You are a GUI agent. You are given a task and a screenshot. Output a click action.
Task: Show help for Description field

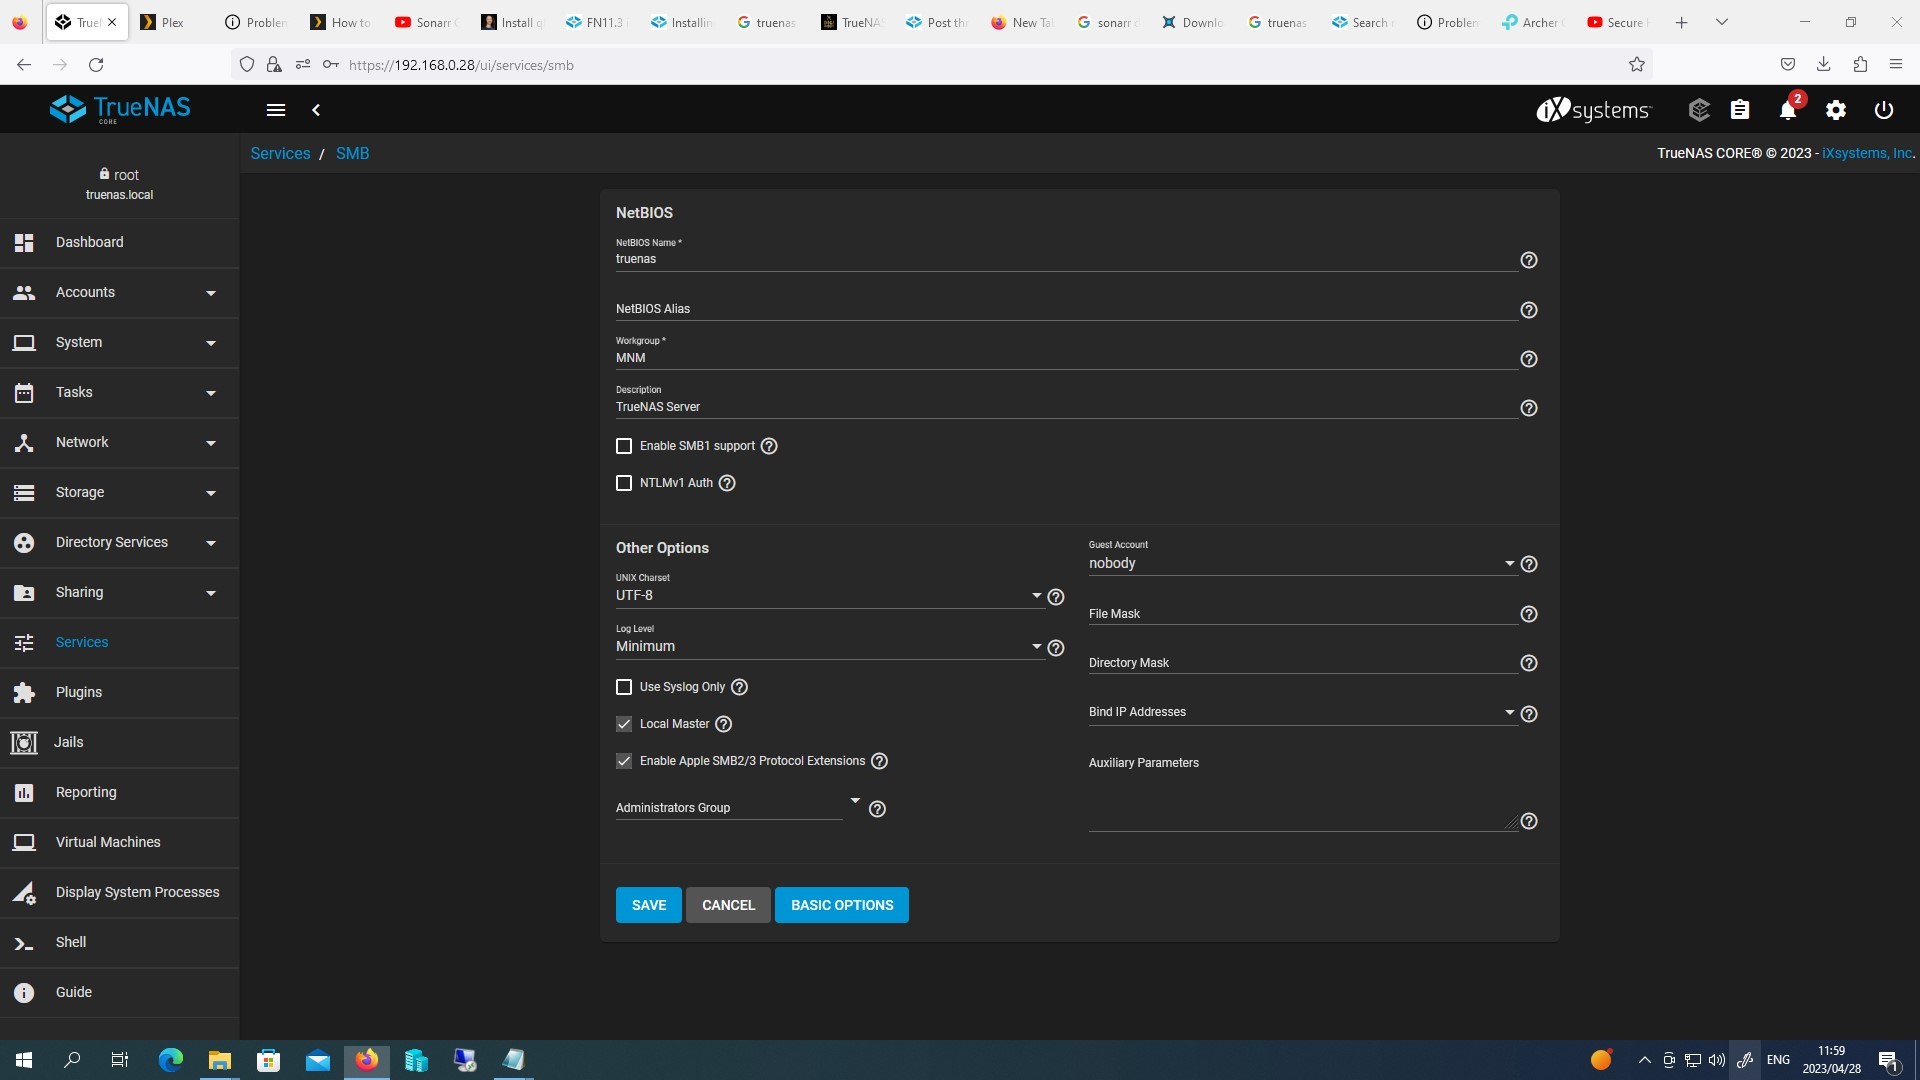(1529, 408)
